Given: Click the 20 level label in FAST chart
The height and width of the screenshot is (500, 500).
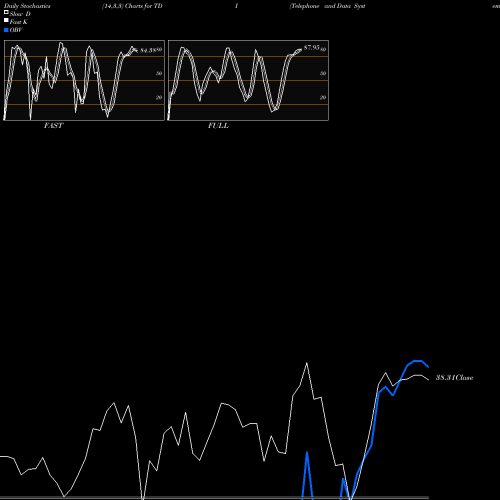Looking at the screenshot, I should pyautogui.click(x=159, y=97).
